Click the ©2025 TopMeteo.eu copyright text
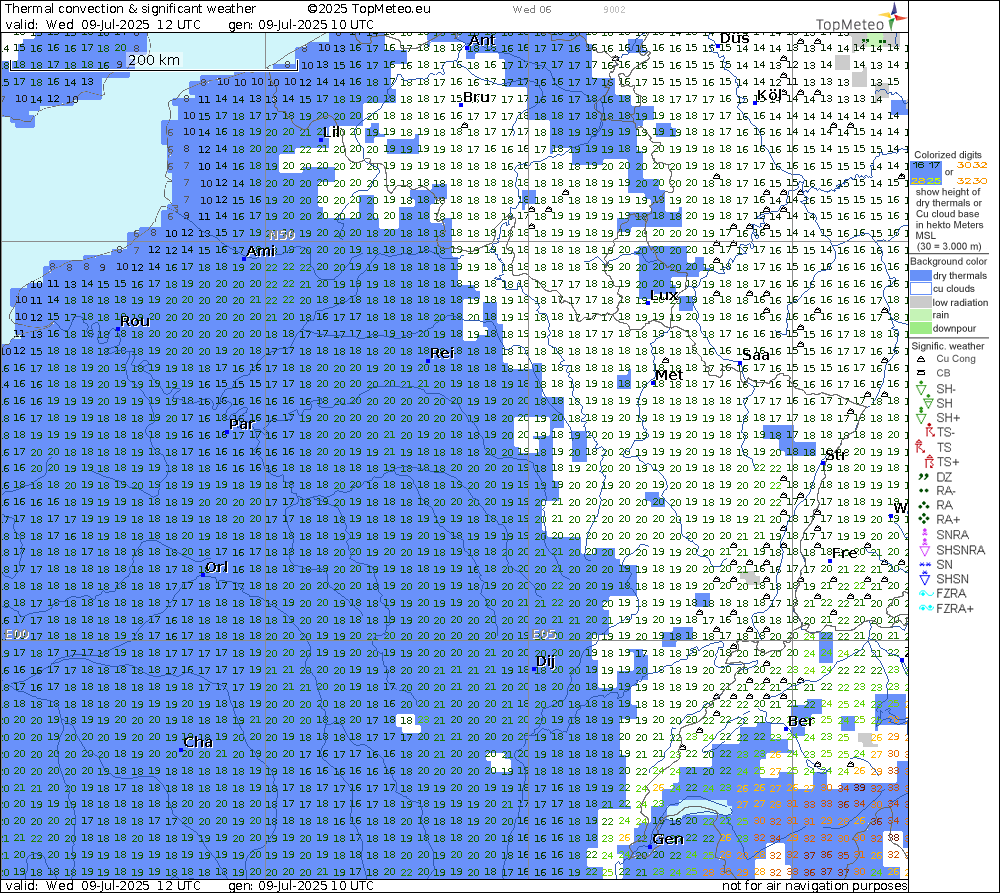This screenshot has height=893, width=1000. click(x=369, y=9)
